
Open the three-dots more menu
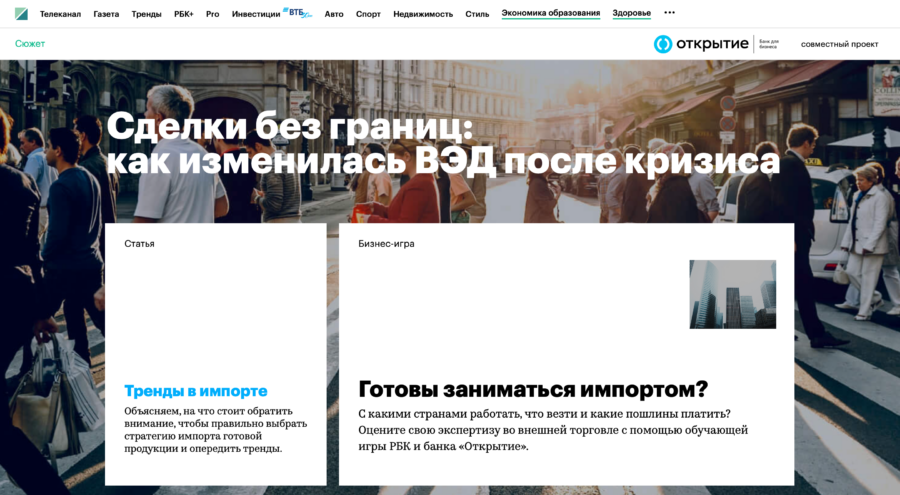(x=669, y=13)
